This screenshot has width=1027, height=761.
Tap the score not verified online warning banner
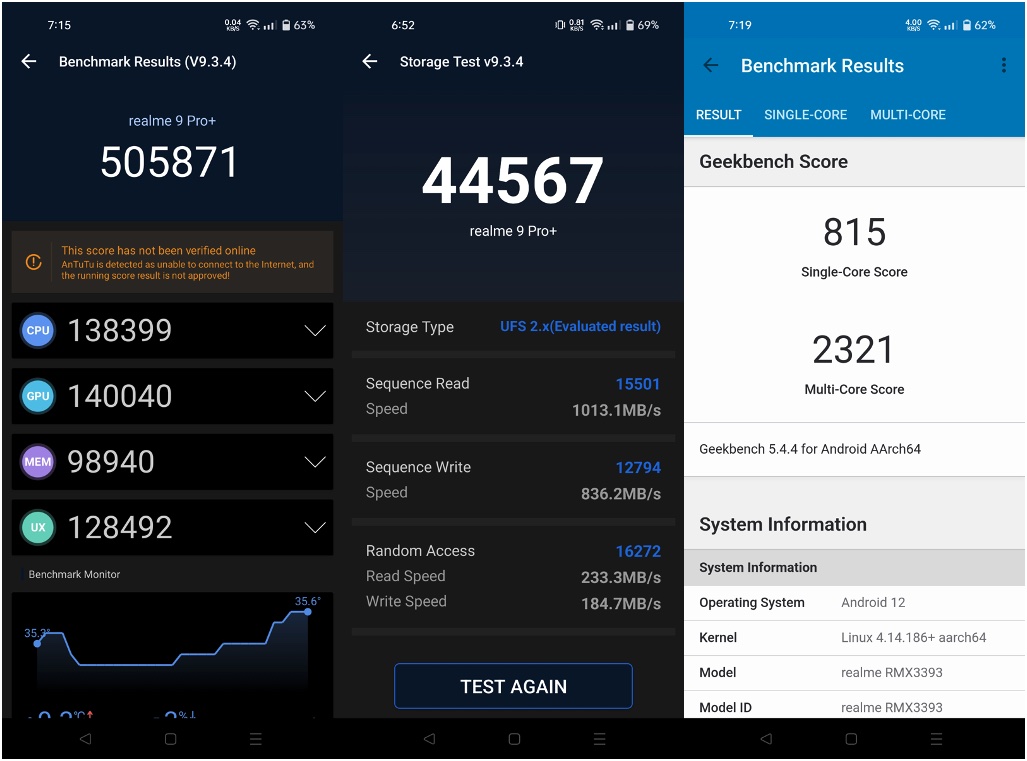coord(172,262)
